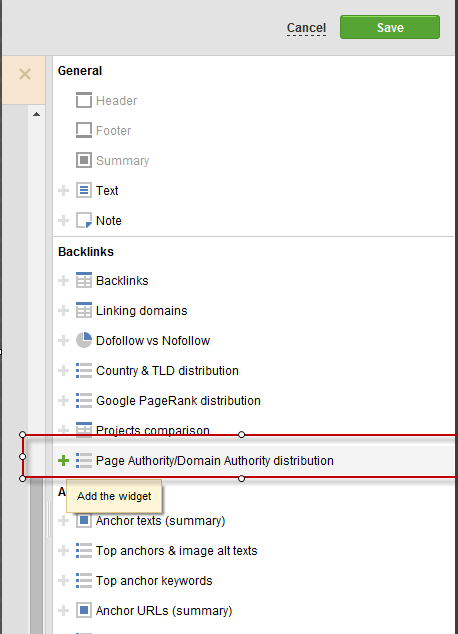Screen dimensions: 458x634
Task: Choose Anchor URLs (summary) widget
Action: (x=164, y=611)
